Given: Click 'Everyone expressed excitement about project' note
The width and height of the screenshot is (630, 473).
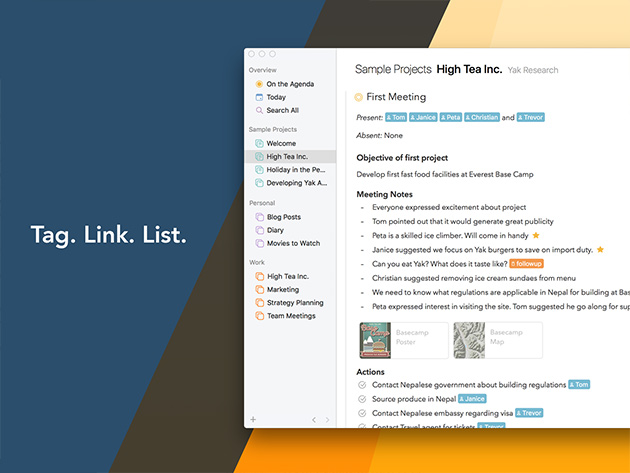Looking at the screenshot, I should pos(449,207).
